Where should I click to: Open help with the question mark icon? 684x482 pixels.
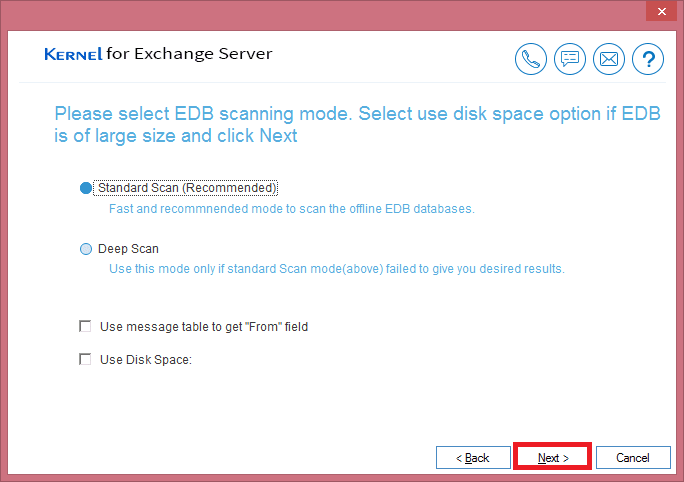click(x=648, y=59)
